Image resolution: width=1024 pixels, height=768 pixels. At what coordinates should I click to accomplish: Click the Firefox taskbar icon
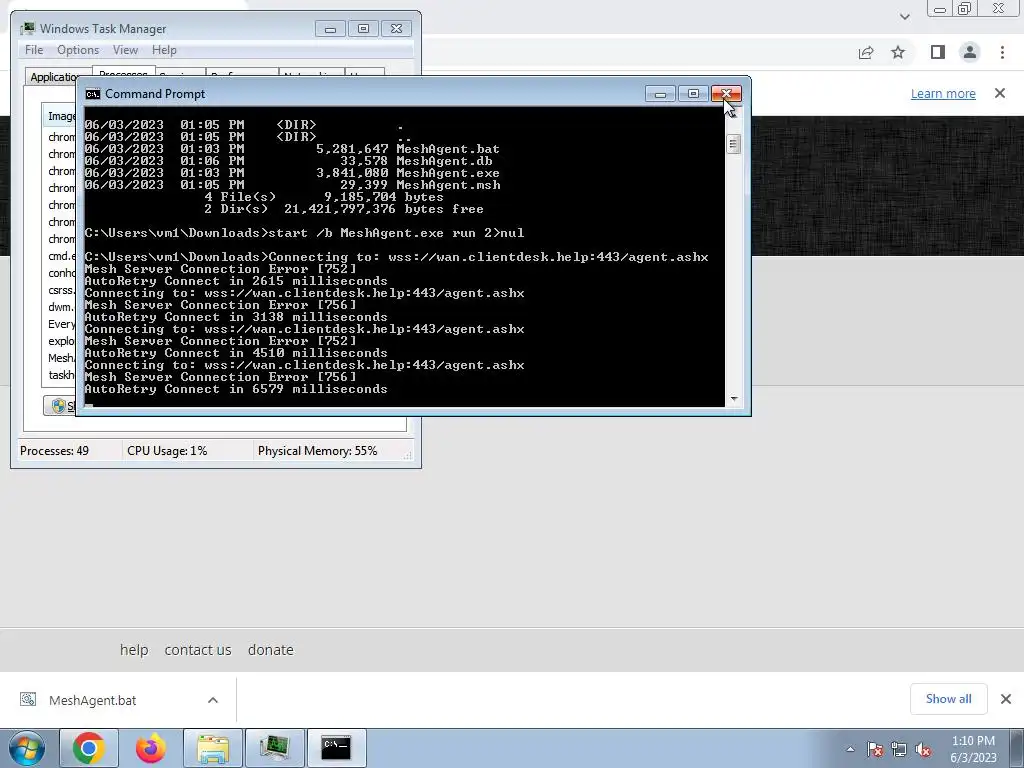click(x=150, y=748)
